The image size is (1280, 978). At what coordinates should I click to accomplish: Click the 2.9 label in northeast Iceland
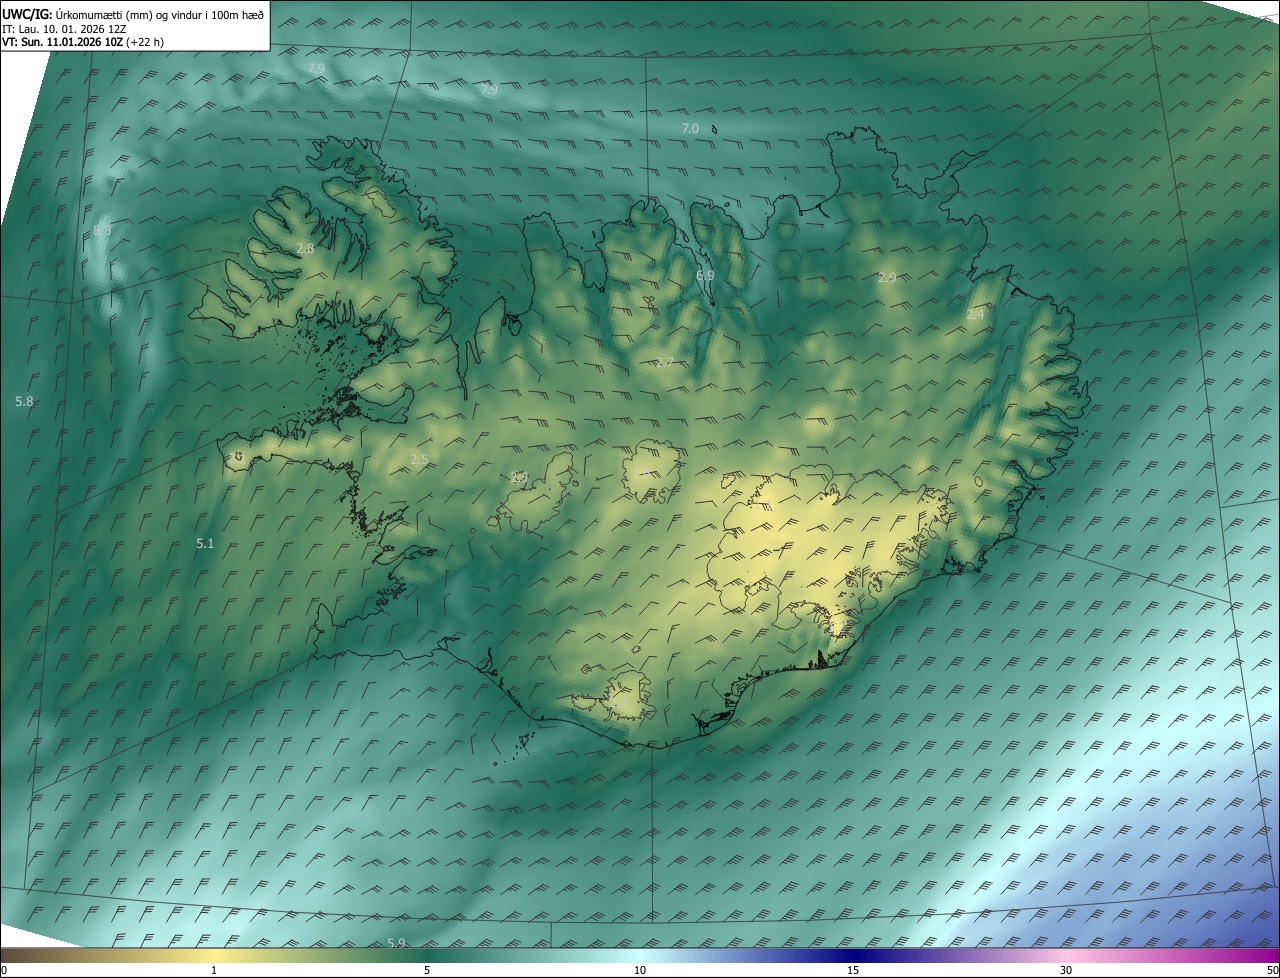point(887,277)
